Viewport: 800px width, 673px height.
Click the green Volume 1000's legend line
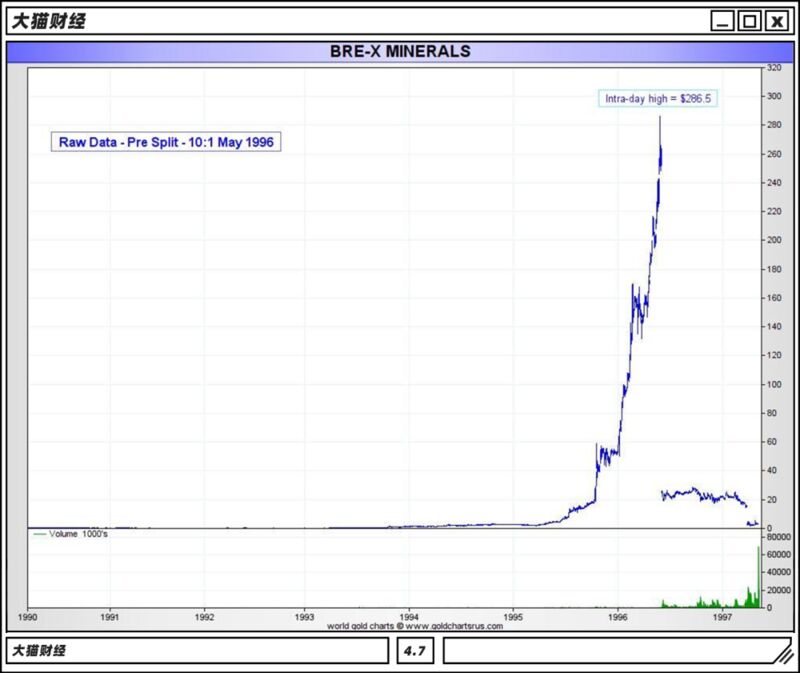point(40,534)
